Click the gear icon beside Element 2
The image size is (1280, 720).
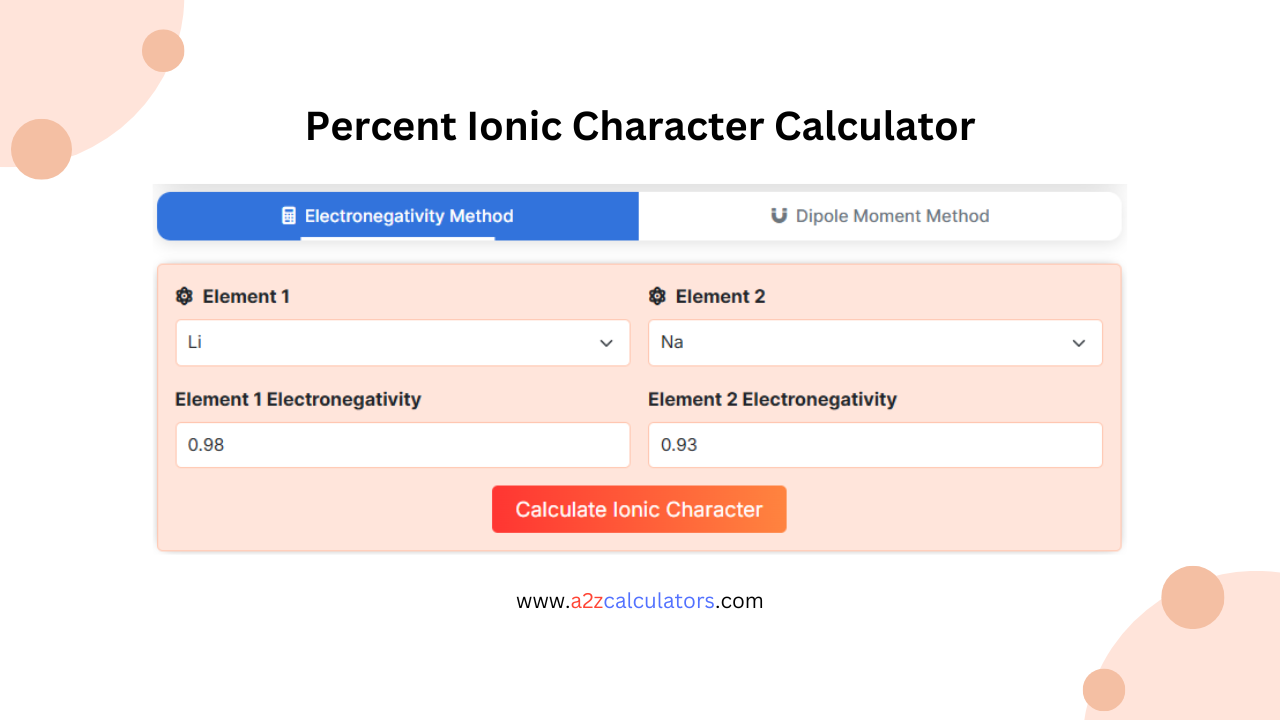pyautogui.click(x=657, y=296)
